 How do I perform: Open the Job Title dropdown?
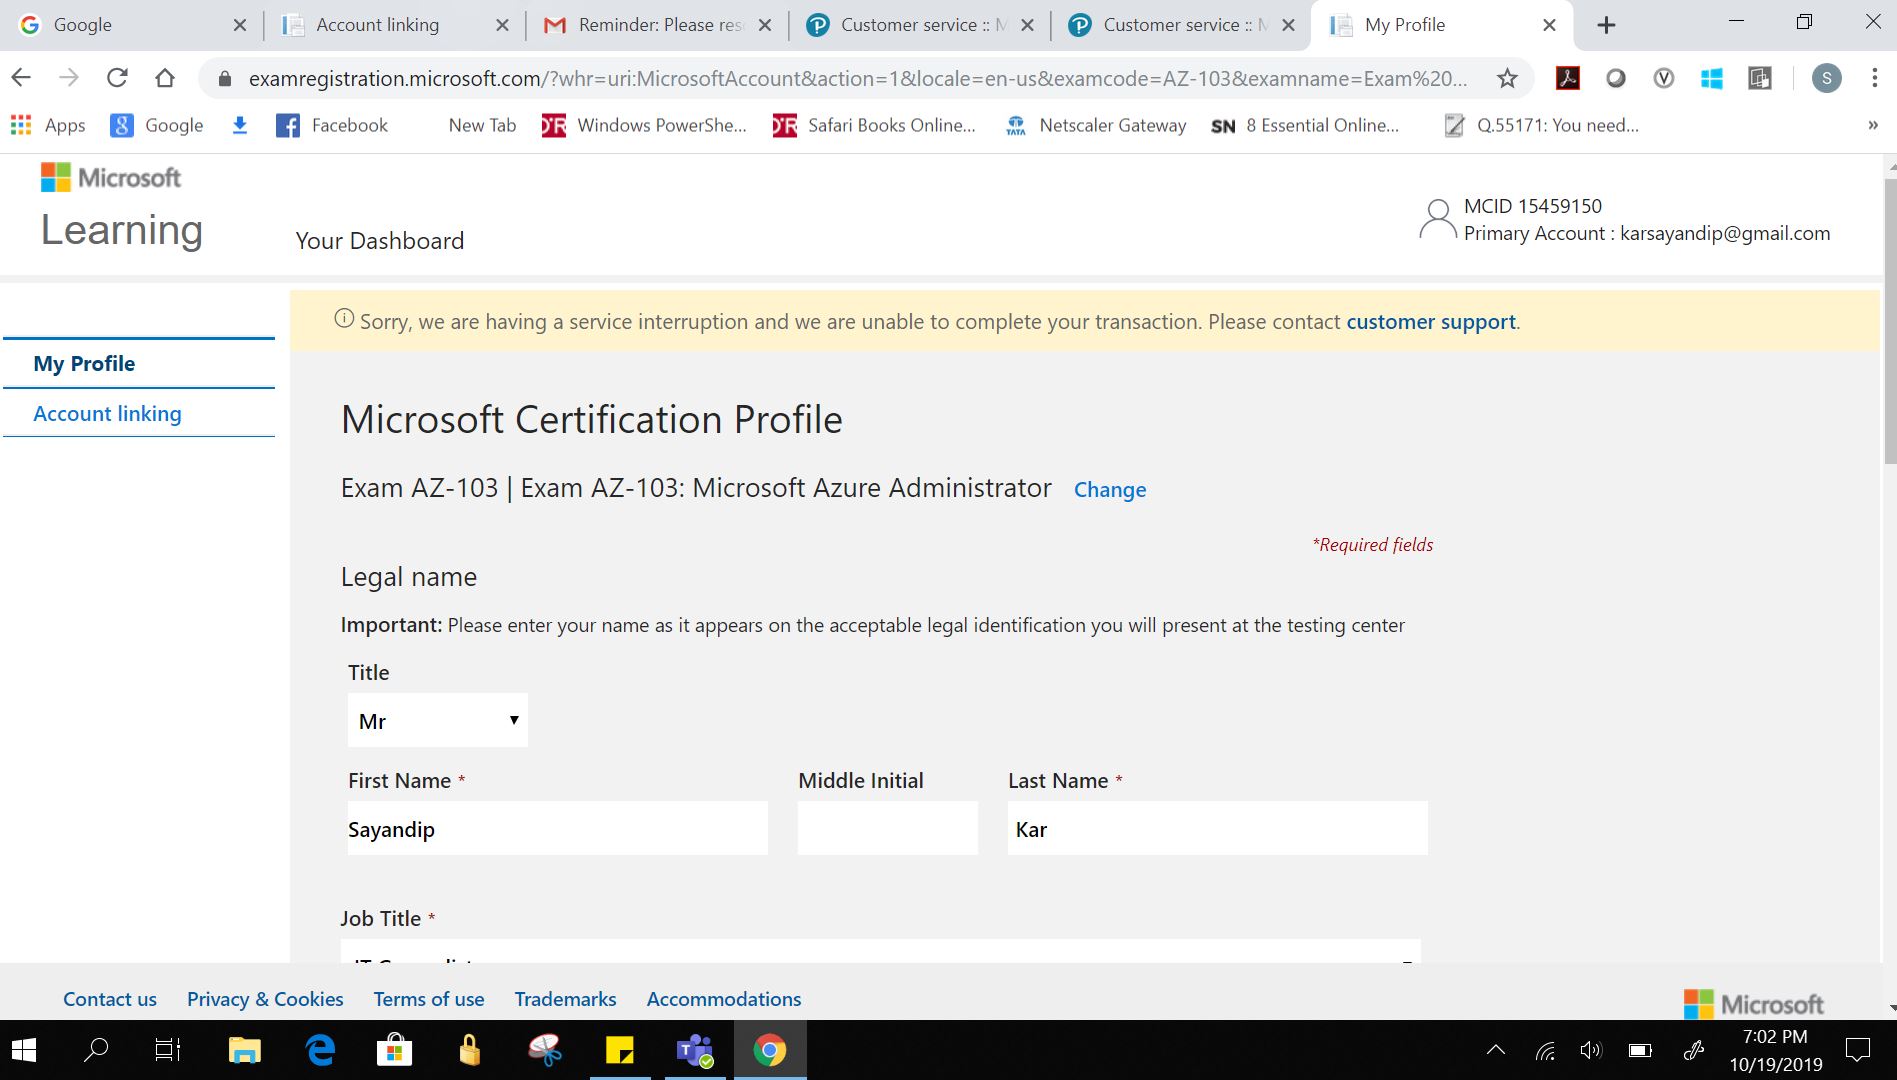[x=880, y=951]
